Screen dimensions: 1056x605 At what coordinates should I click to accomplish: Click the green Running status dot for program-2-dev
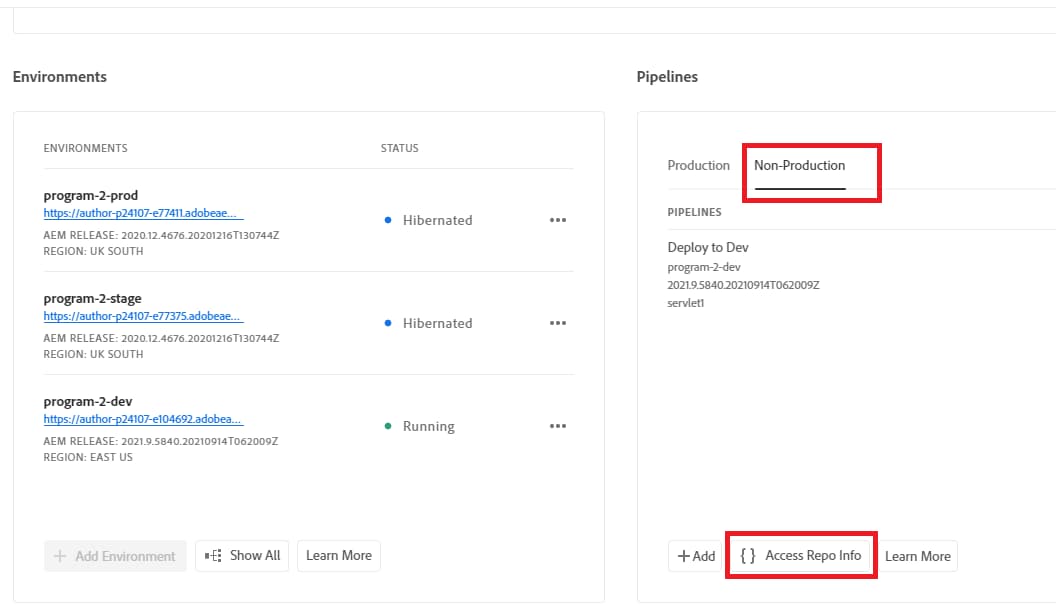coord(388,425)
